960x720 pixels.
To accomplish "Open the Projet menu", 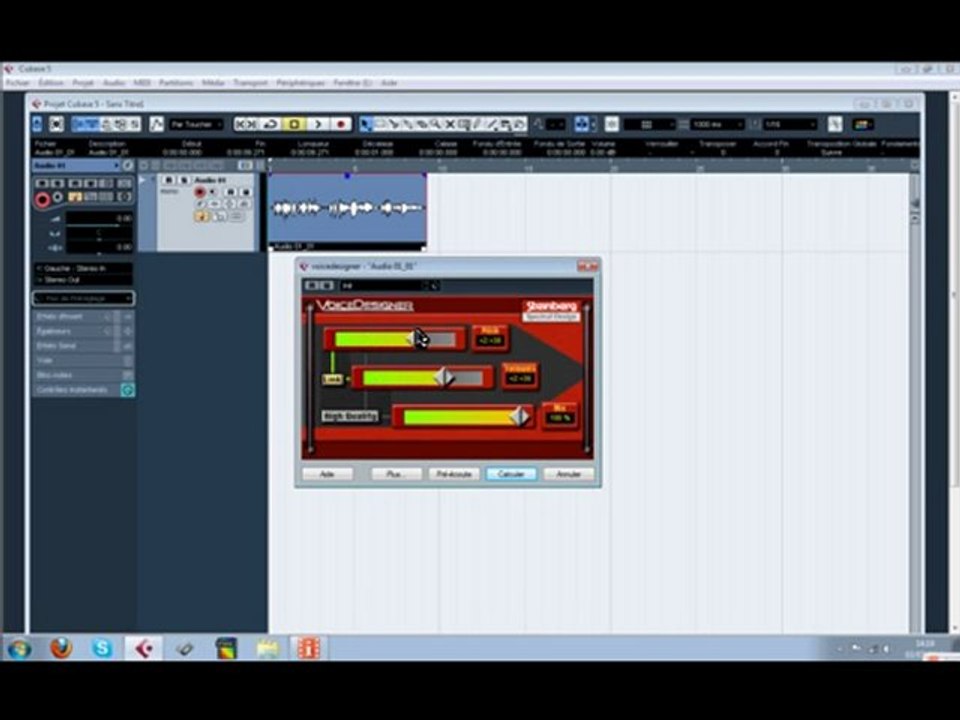I will click(x=83, y=83).
